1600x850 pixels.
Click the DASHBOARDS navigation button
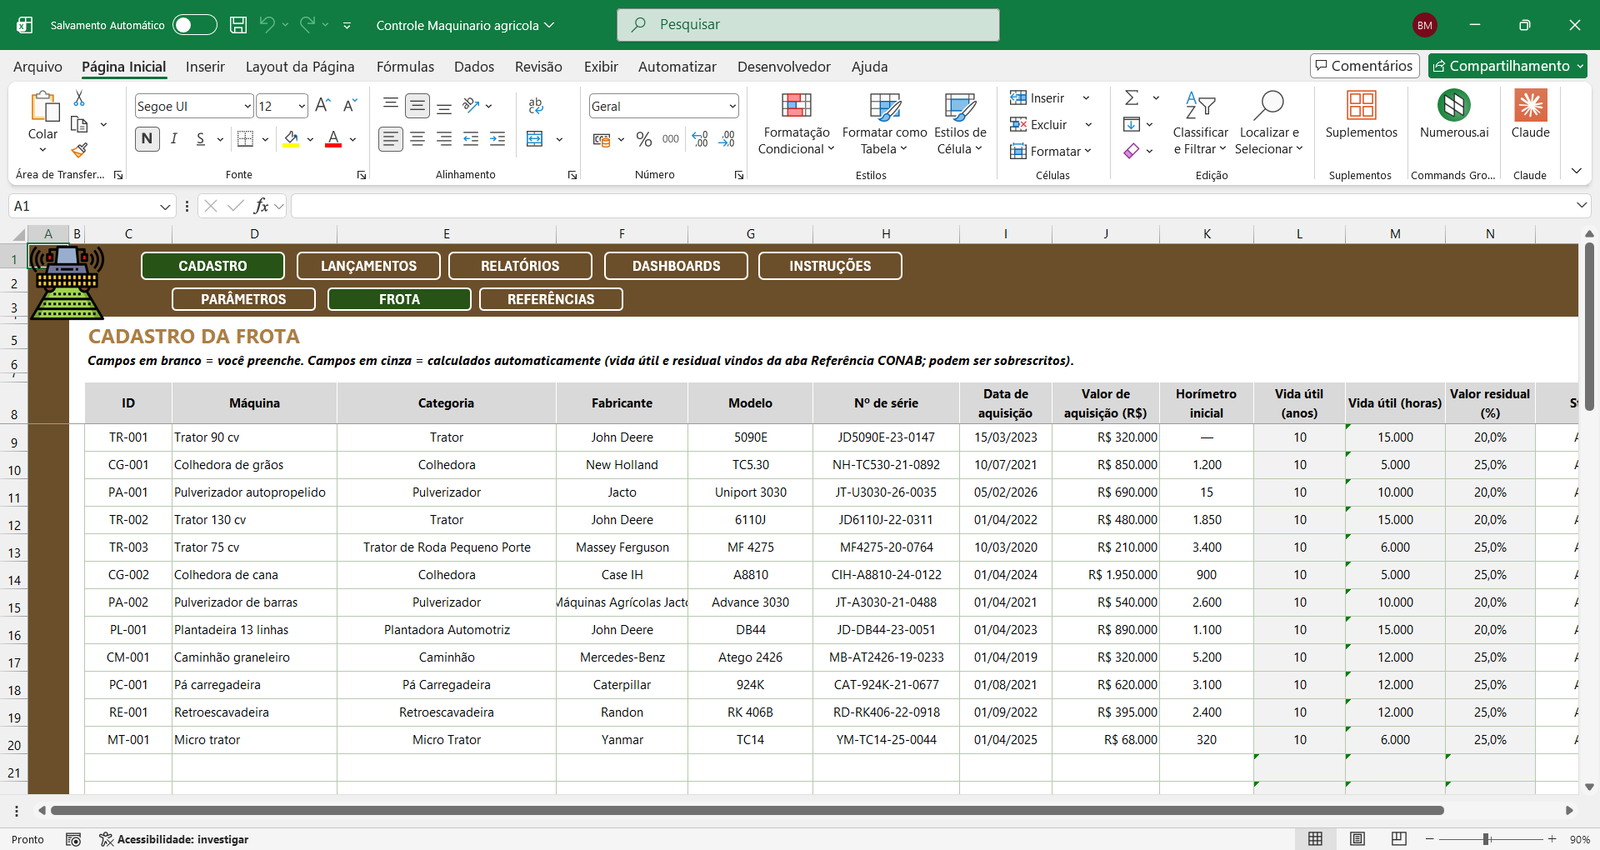click(x=676, y=266)
